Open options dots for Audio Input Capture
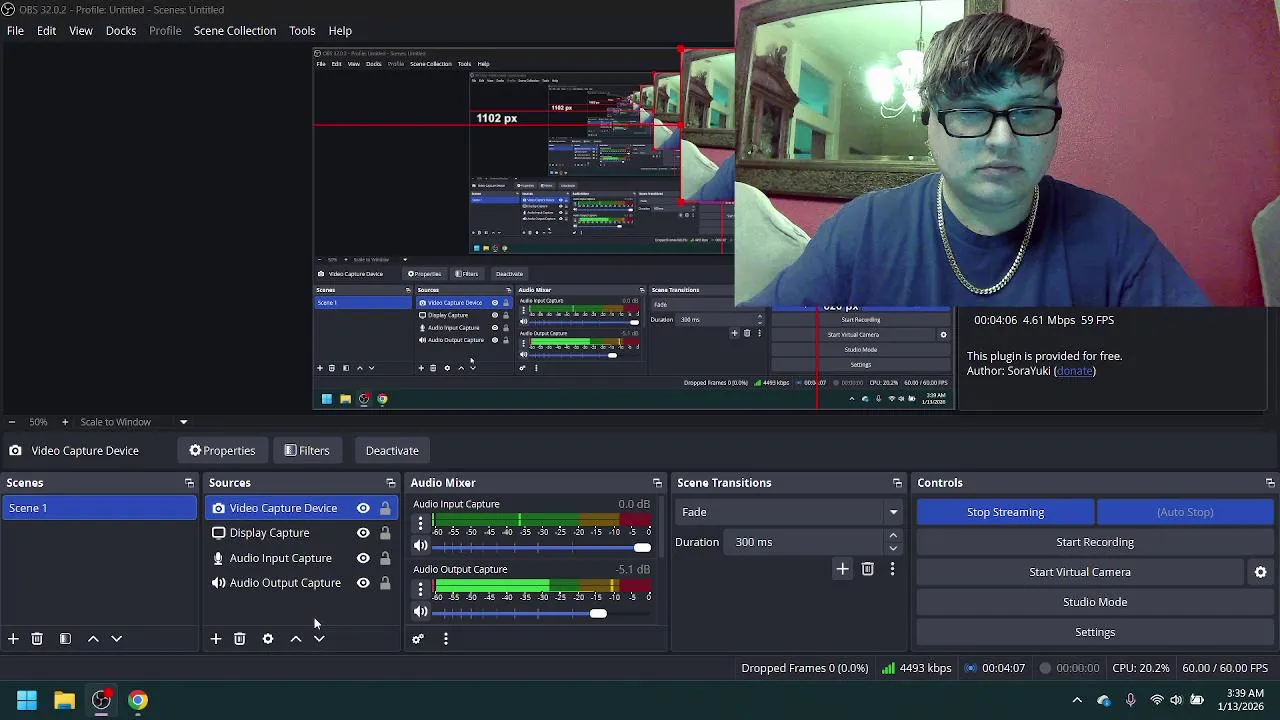1280x720 pixels. (x=421, y=522)
